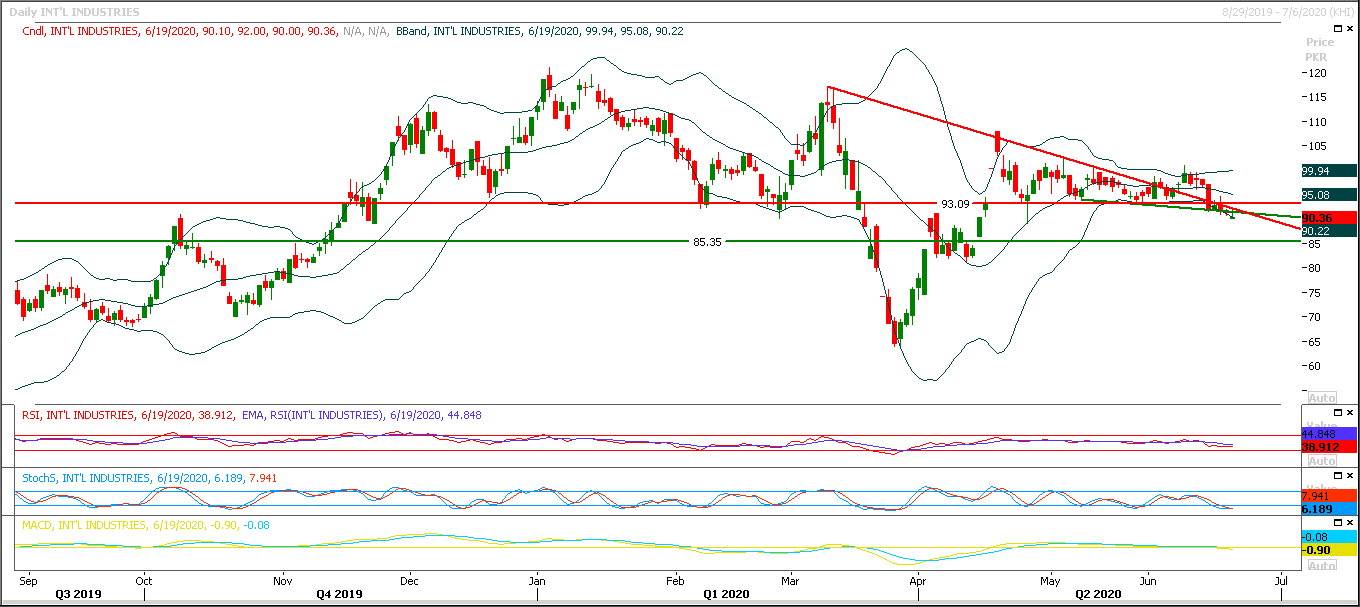1360x607 pixels.
Task: Click the -0.90 MACD value tag
Action: point(1328,551)
